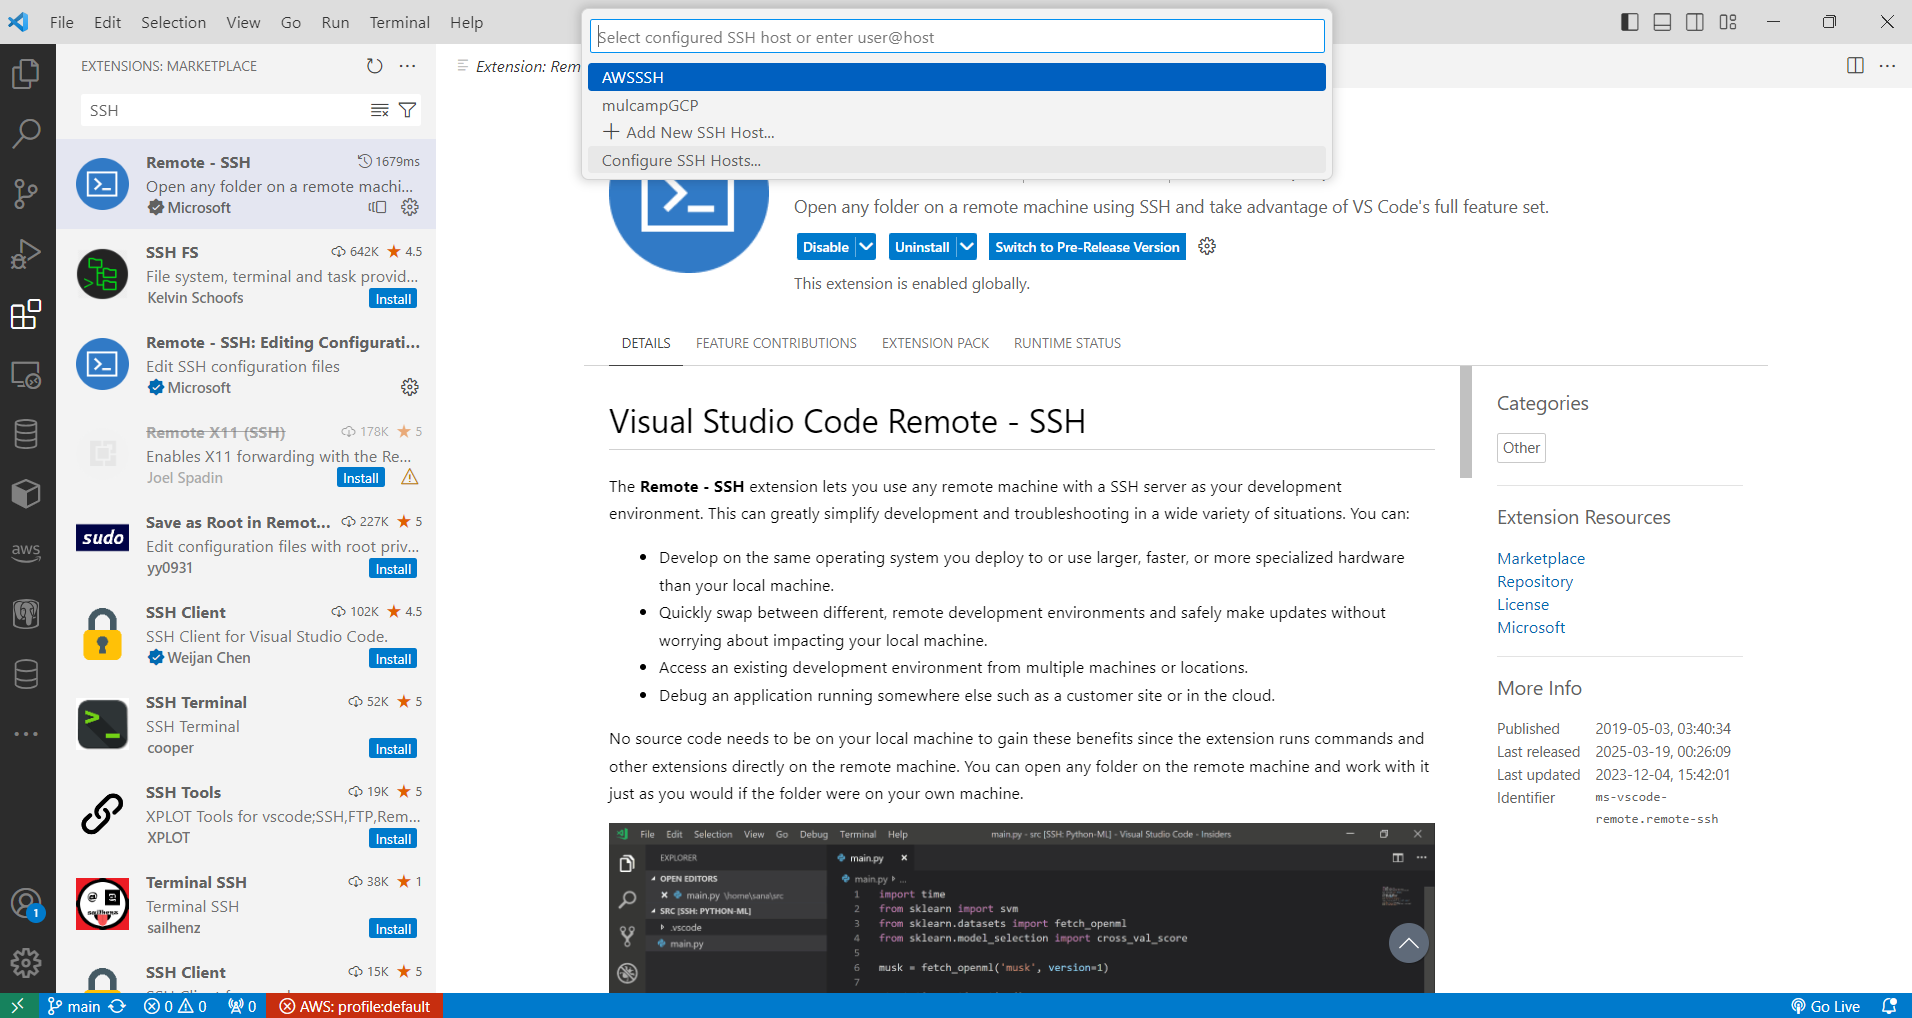Open gear for Remote - SSH: Editing Configuration
The image size is (1912, 1018).
point(410,387)
